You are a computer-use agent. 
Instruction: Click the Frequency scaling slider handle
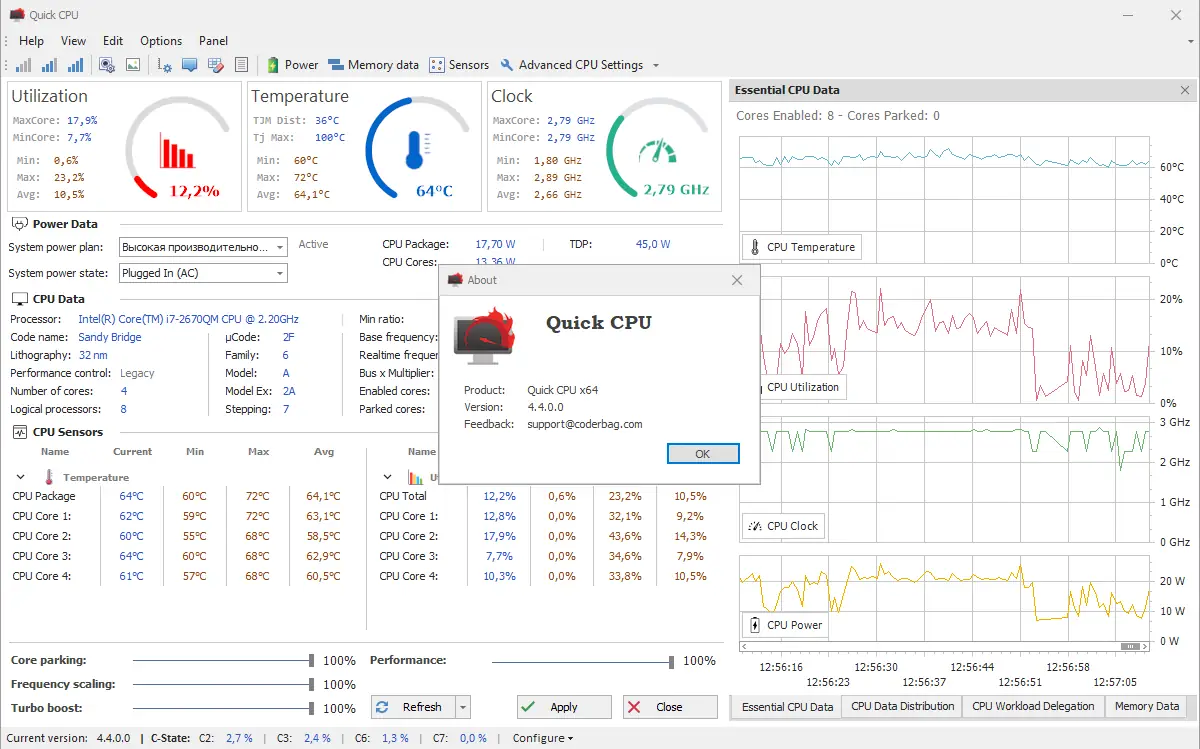(x=312, y=684)
